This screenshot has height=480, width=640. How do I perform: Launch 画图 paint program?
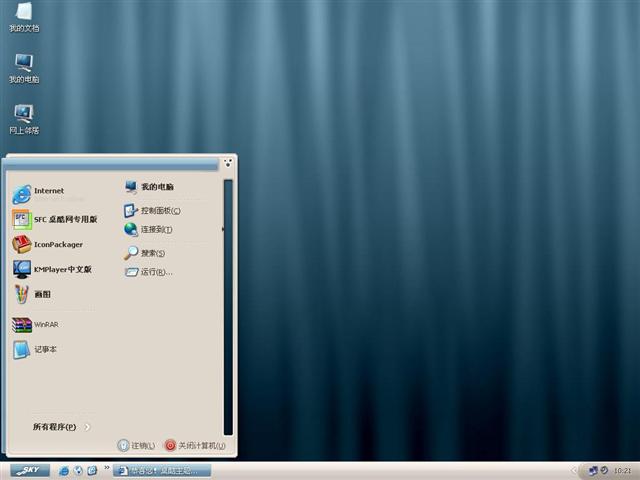point(31,294)
